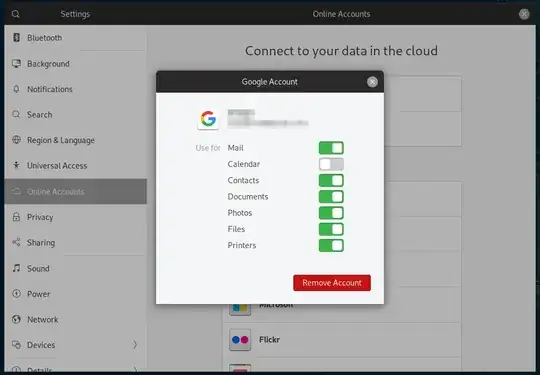The width and height of the screenshot is (540, 375).
Task: Click the Privacy lock icon
Action: tap(16, 217)
